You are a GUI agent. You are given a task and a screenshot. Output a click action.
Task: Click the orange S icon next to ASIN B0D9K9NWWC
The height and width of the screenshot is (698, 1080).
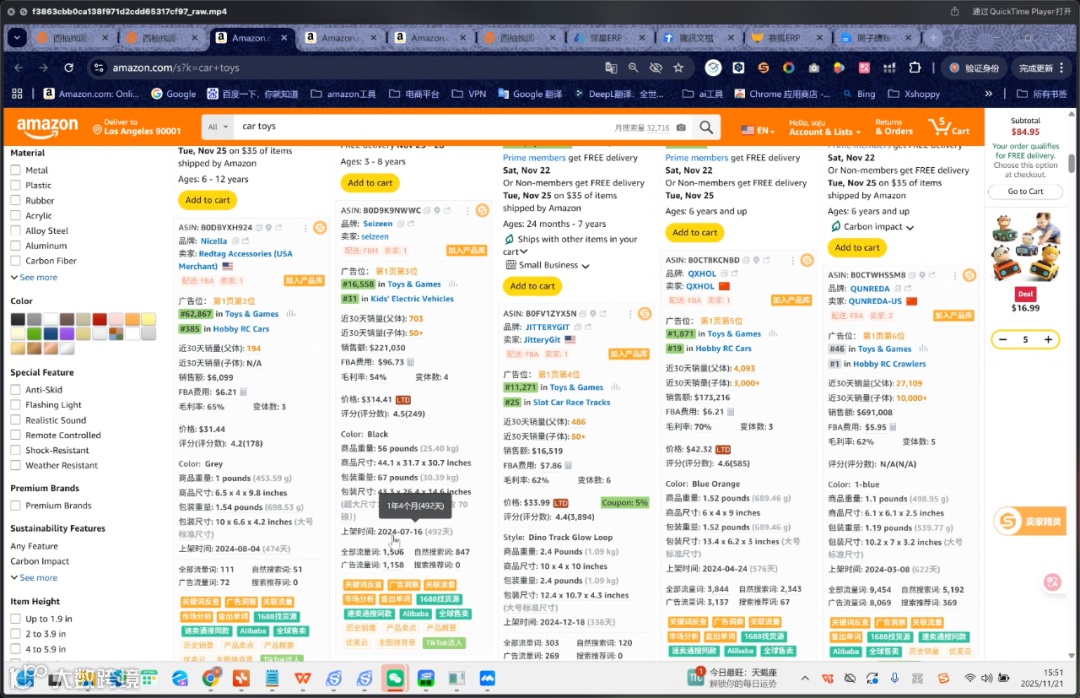click(482, 210)
